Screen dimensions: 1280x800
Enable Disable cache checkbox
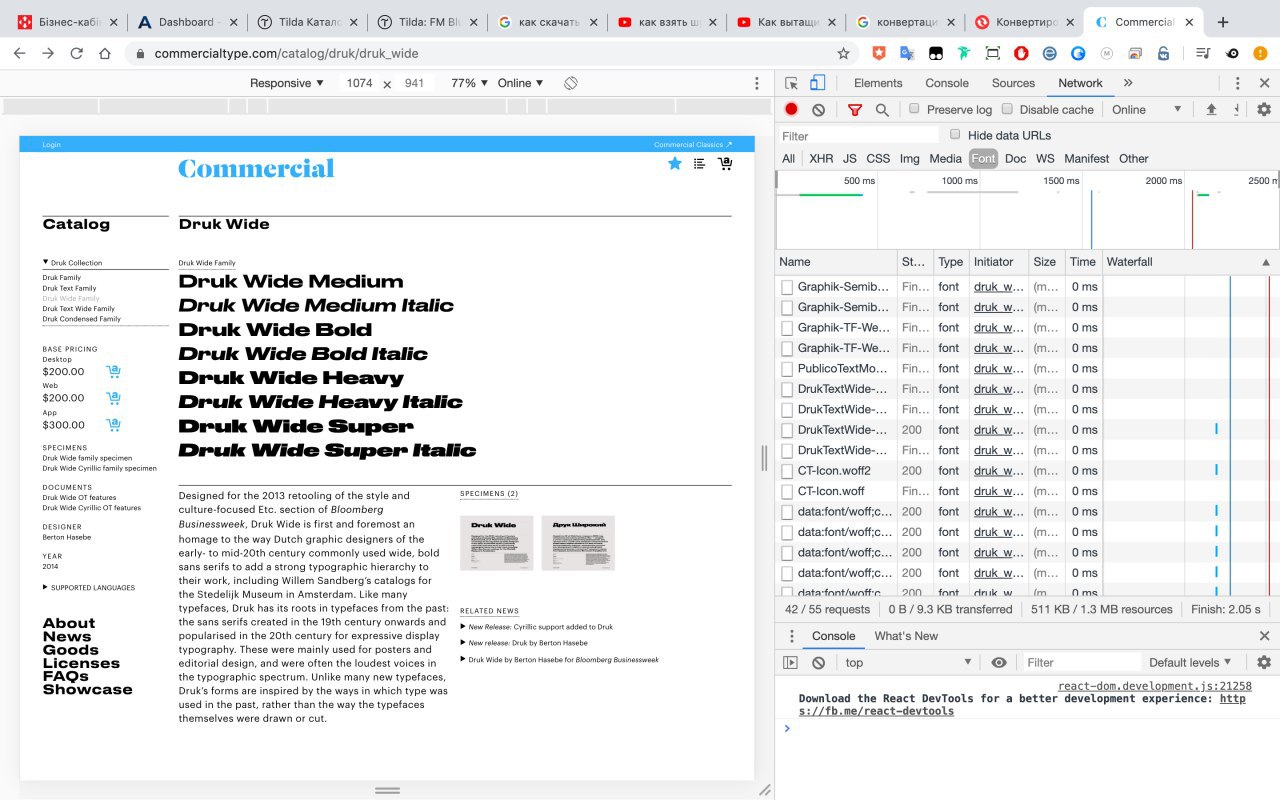click(x=1007, y=108)
